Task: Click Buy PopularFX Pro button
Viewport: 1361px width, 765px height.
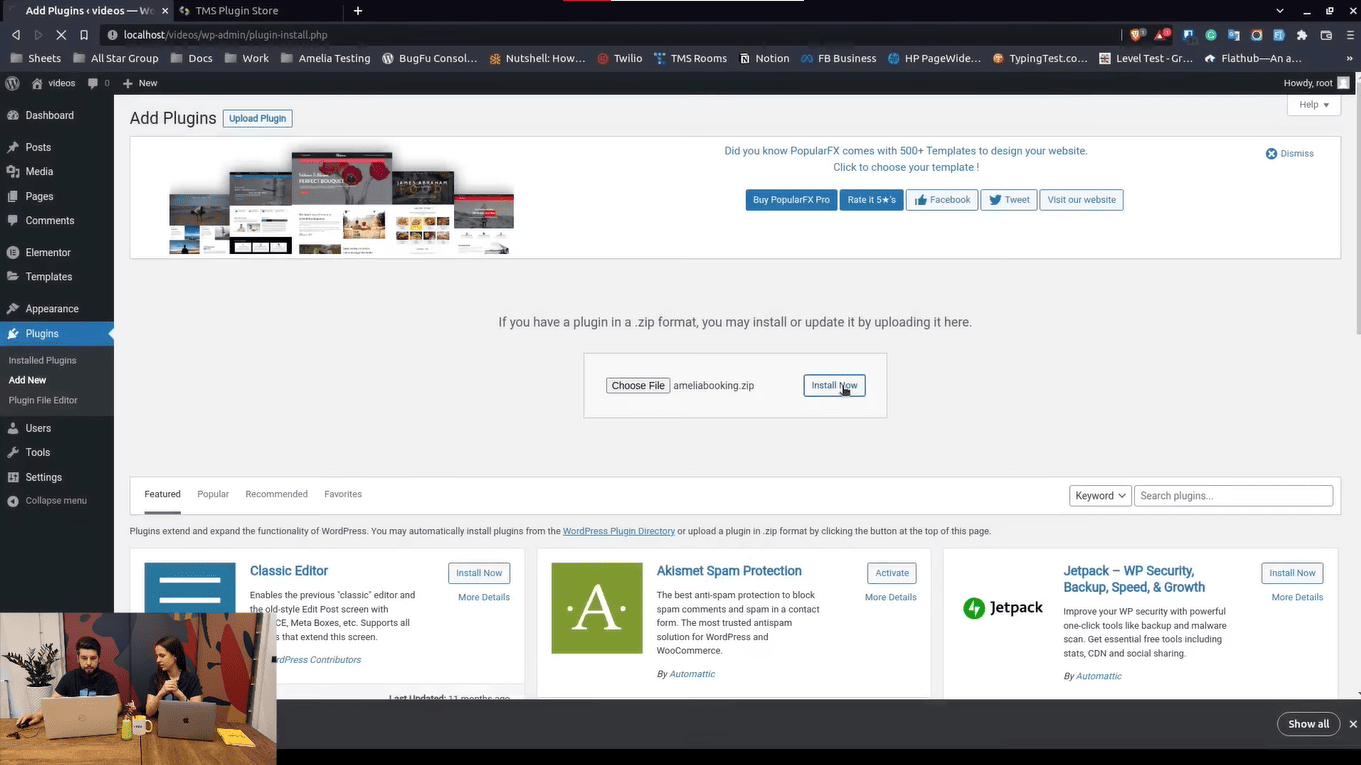Action: pyautogui.click(x=791, y=200)
